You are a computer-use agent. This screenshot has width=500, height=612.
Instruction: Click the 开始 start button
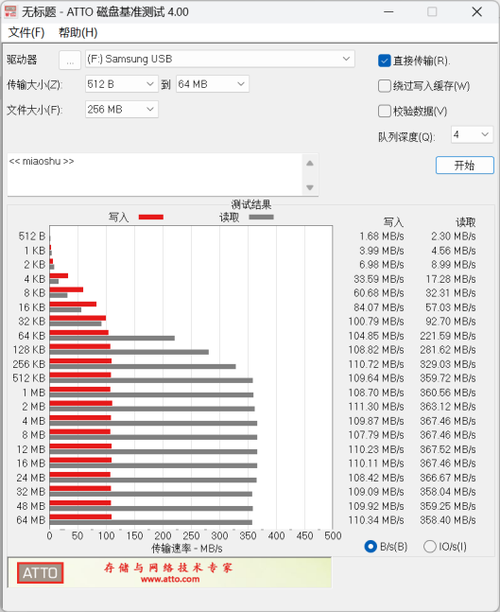click(464, 165)
